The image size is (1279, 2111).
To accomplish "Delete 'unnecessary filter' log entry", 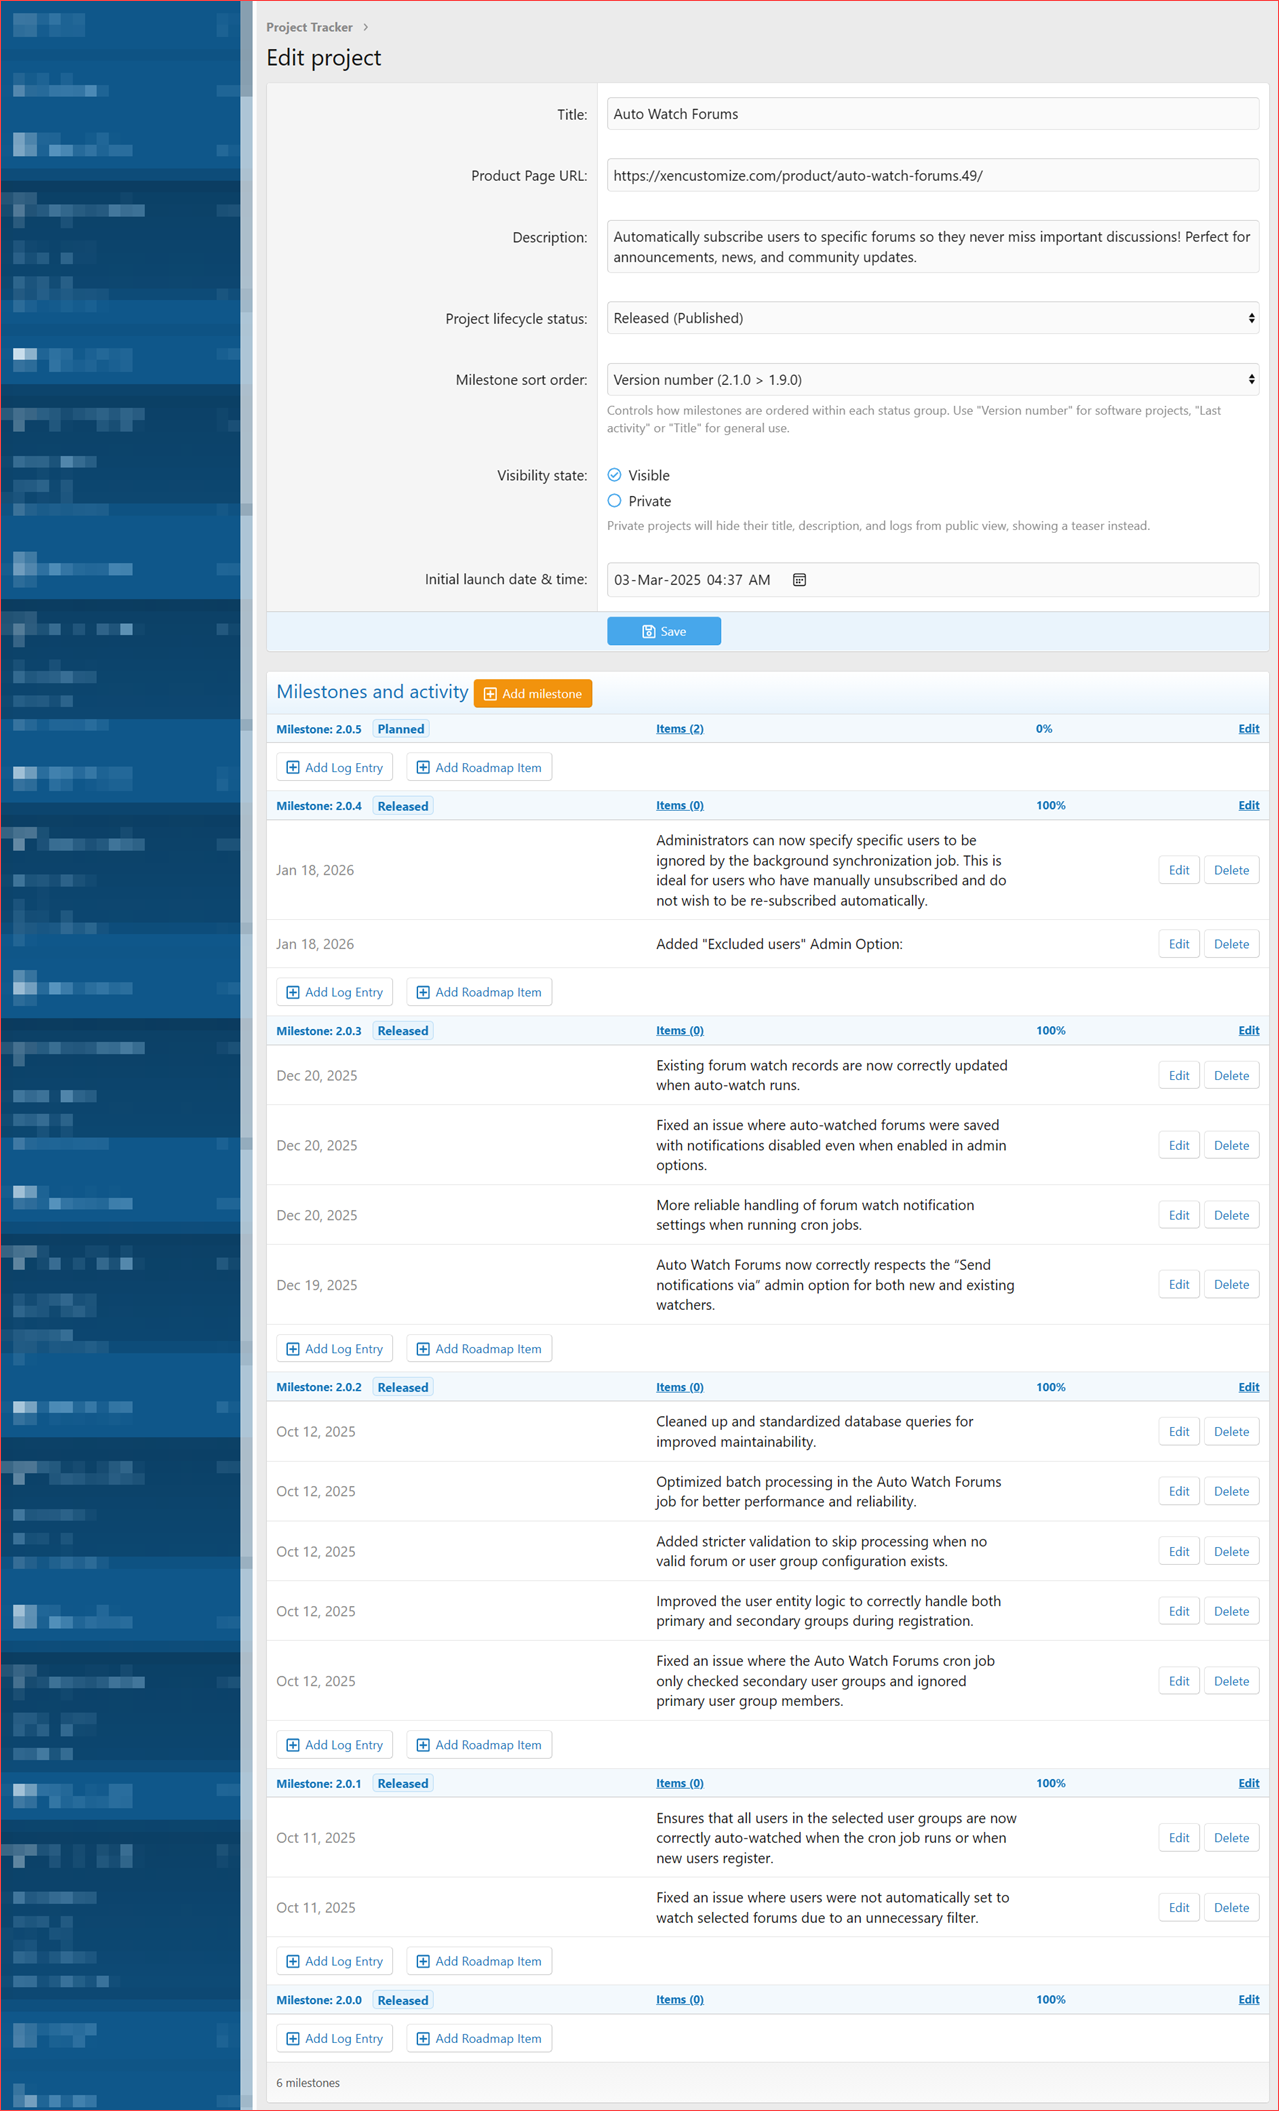I will (1231, 1908).
